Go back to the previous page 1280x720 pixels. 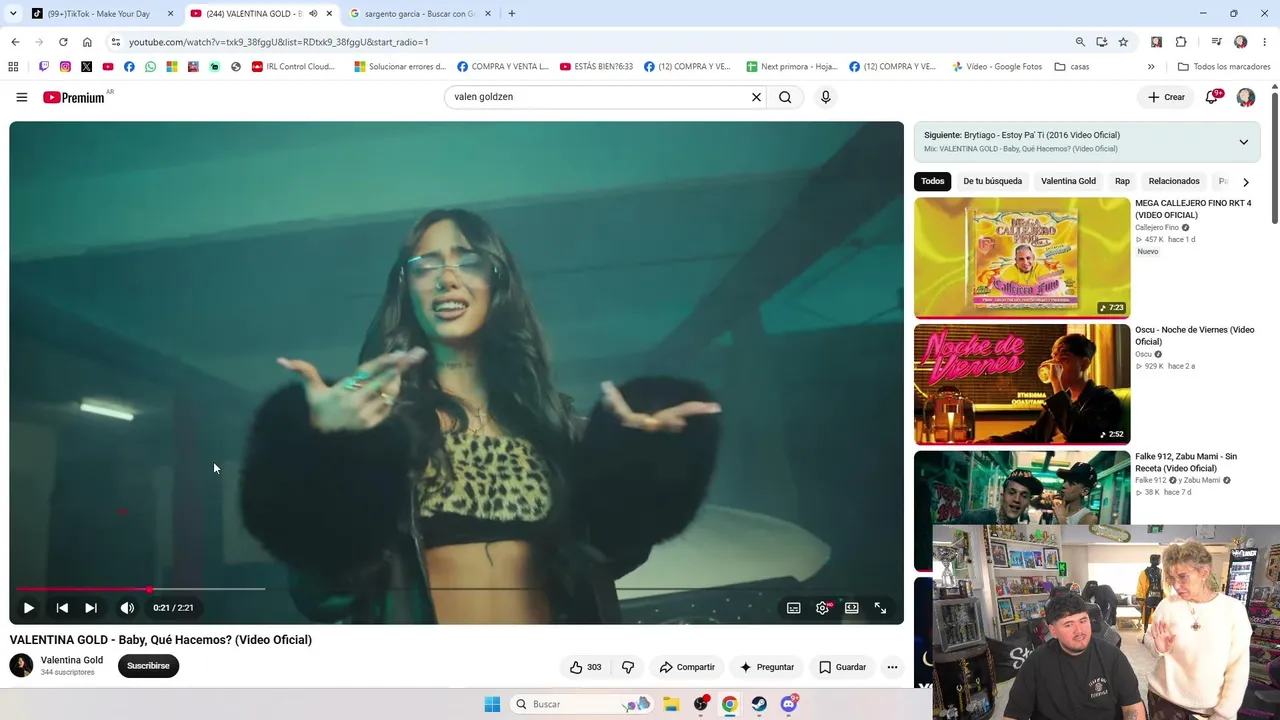point(15,42)
